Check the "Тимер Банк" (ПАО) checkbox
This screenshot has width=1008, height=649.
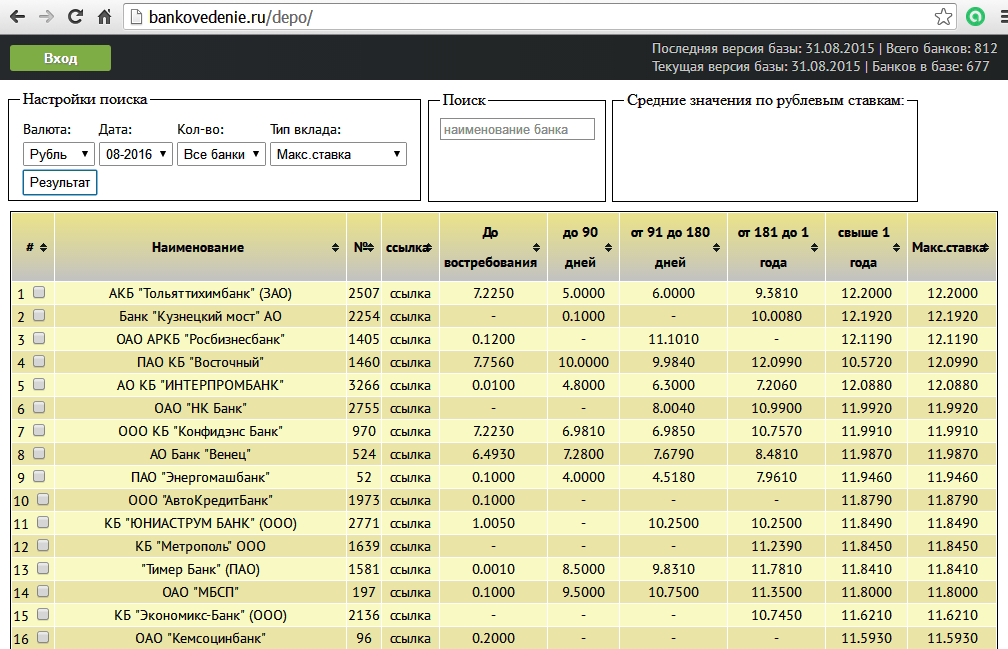coord(43,569)
